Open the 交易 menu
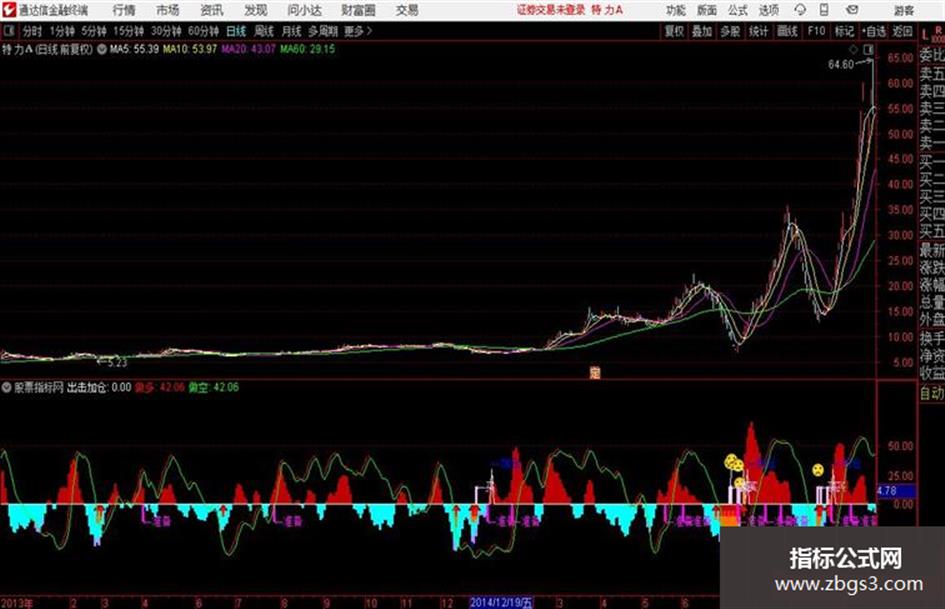This screenshot has width=945, height=609. [407, 10]
